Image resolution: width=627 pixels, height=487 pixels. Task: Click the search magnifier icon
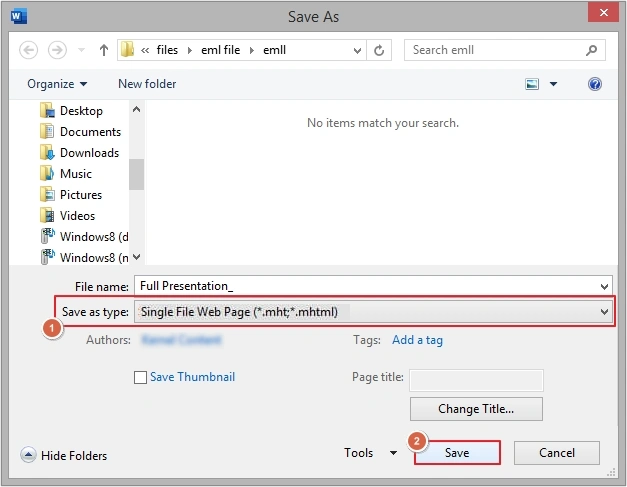(x=591, y=50)
